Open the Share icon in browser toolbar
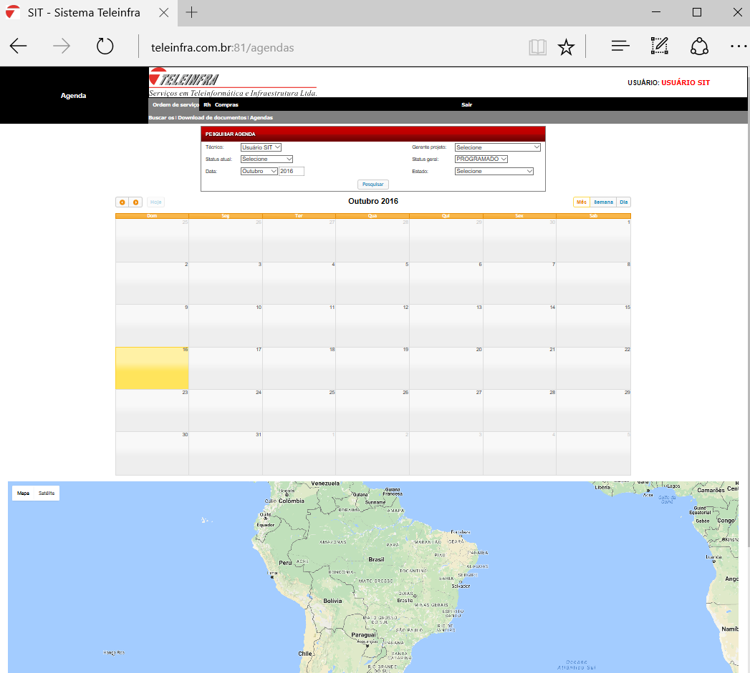 (699, 46)
